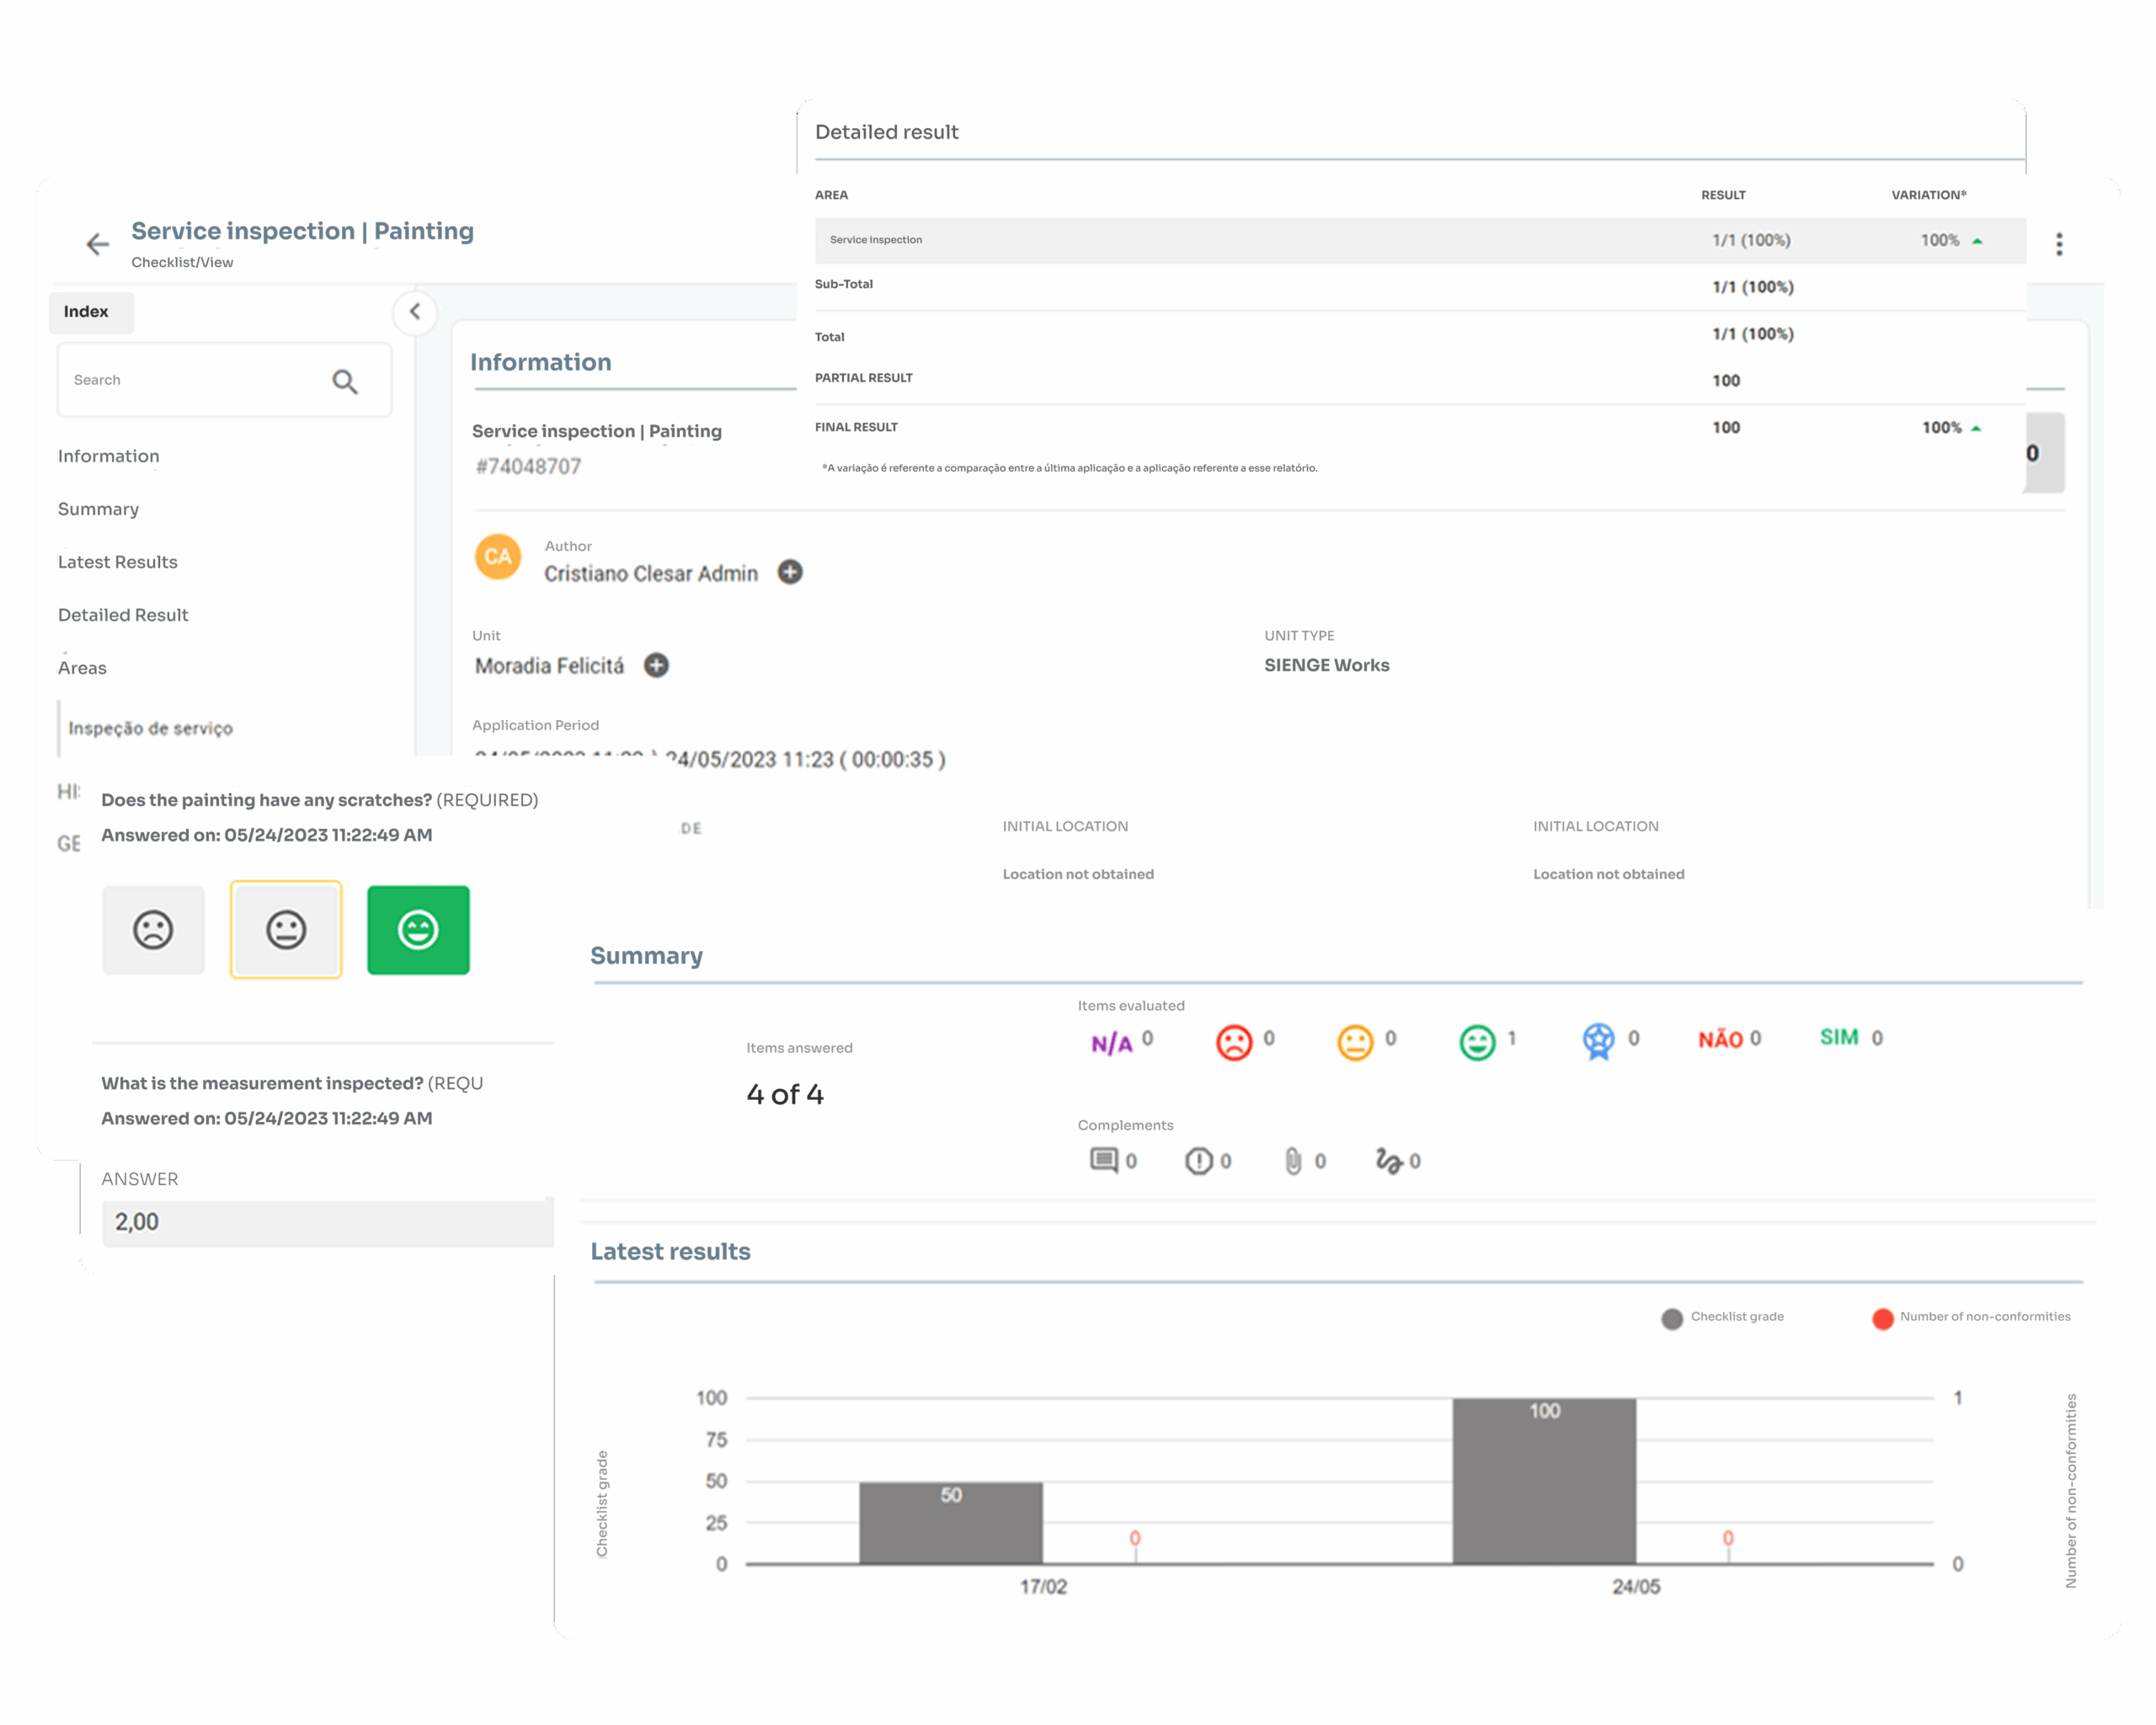Screen dimensions: 2156x1725
Task: Click the alert exclamation icon under Complements
Action: [1198, 1160]
